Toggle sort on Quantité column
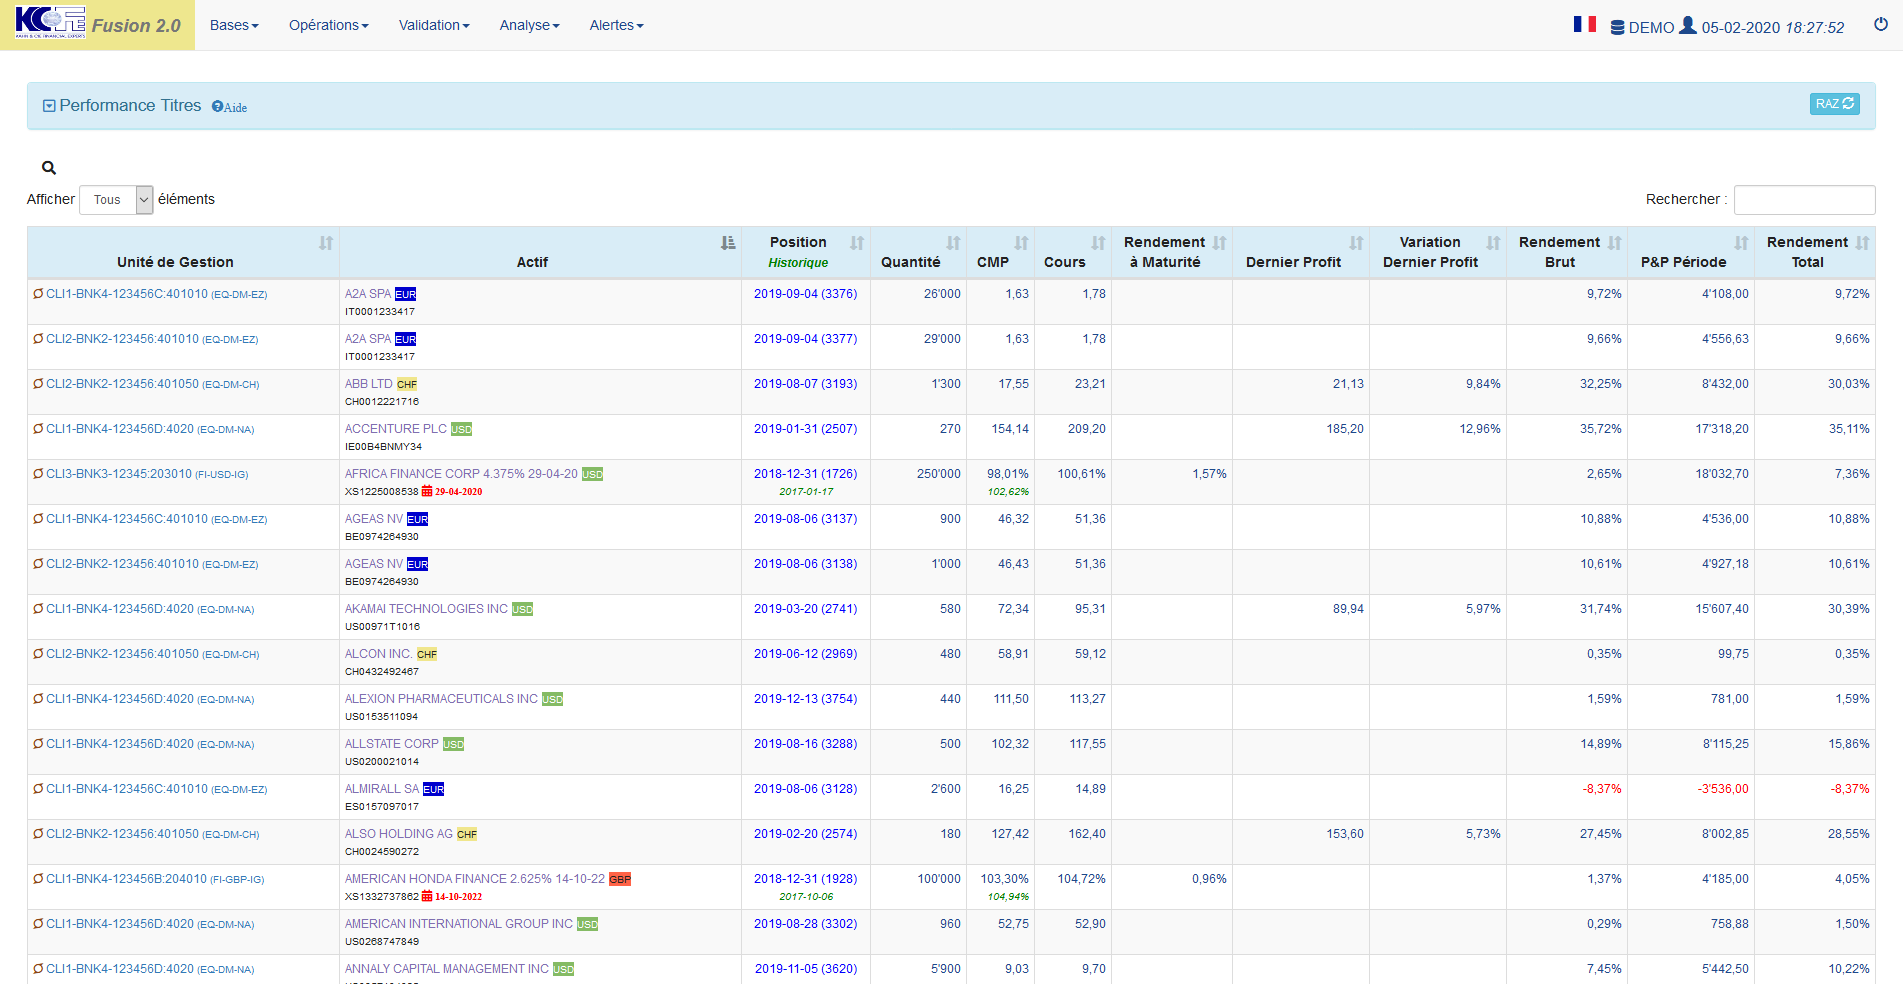 pos(953,243)
